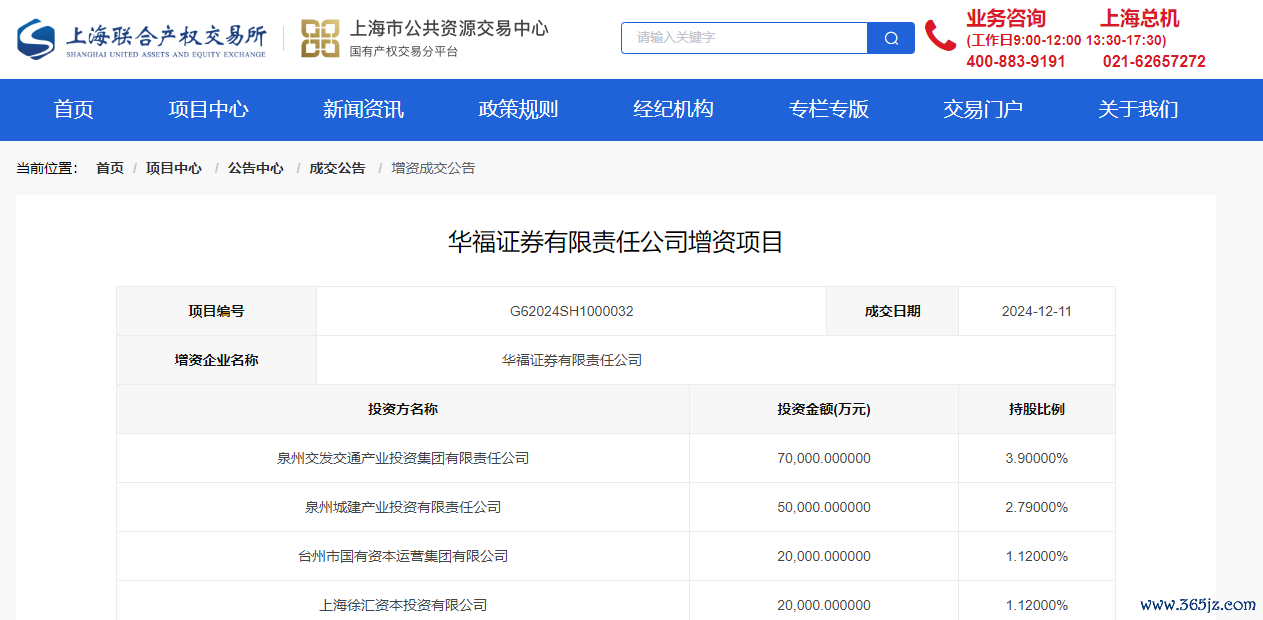
Task: Click the Shanghai United Assets and Equity Exchange logo
Action: click(142, 39)
